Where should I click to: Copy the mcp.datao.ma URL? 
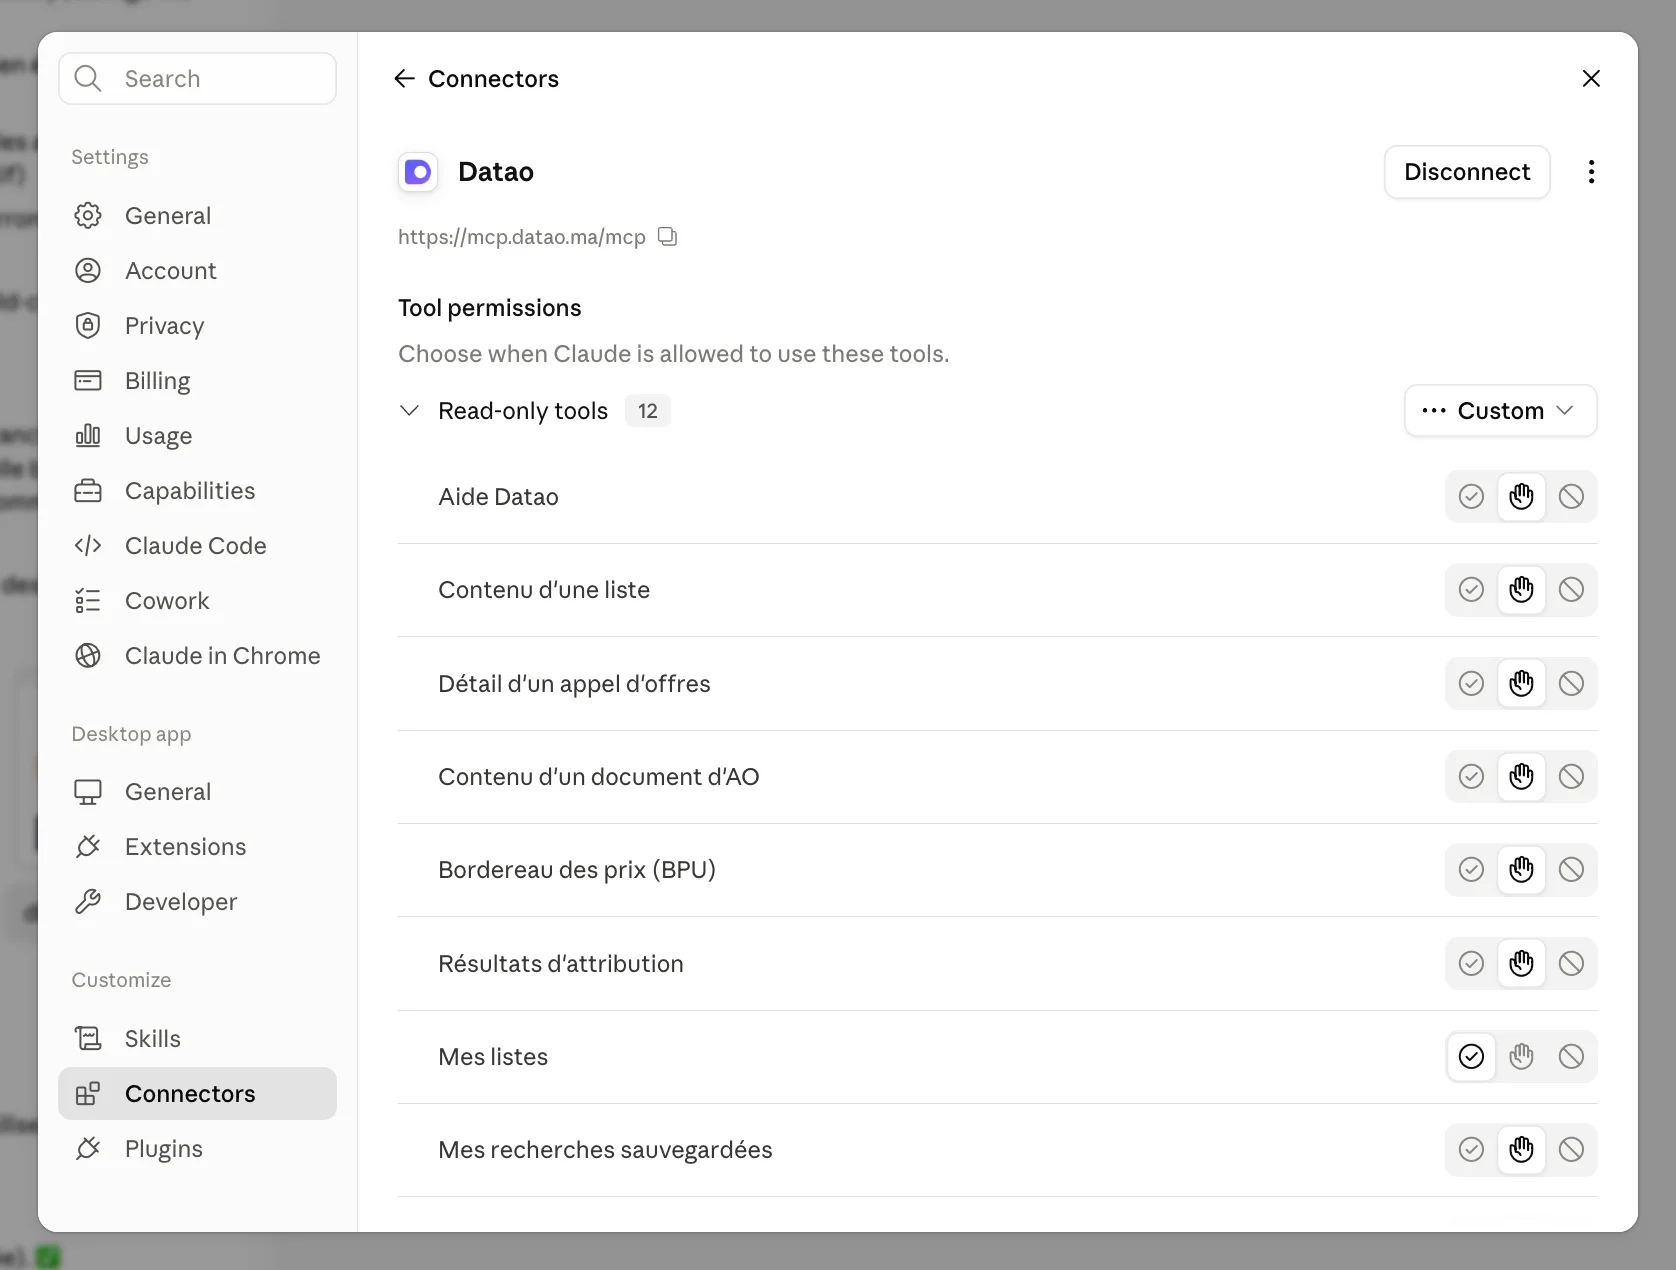click(x=668, y=237)
